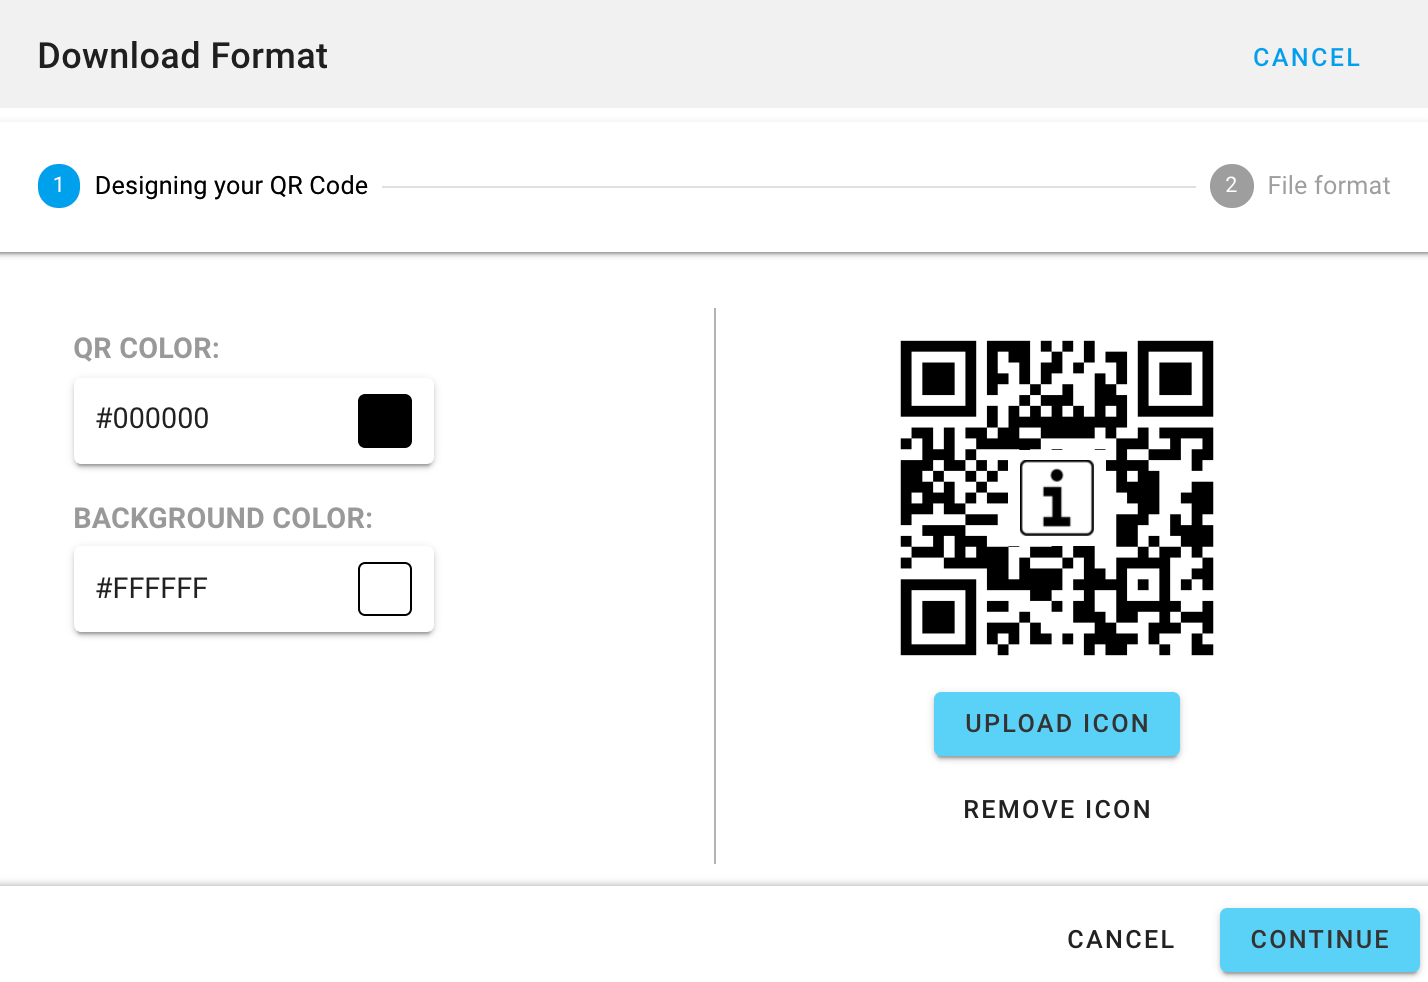Click the Download Format dialog title

pyautogui.click(x=183, y=56)
